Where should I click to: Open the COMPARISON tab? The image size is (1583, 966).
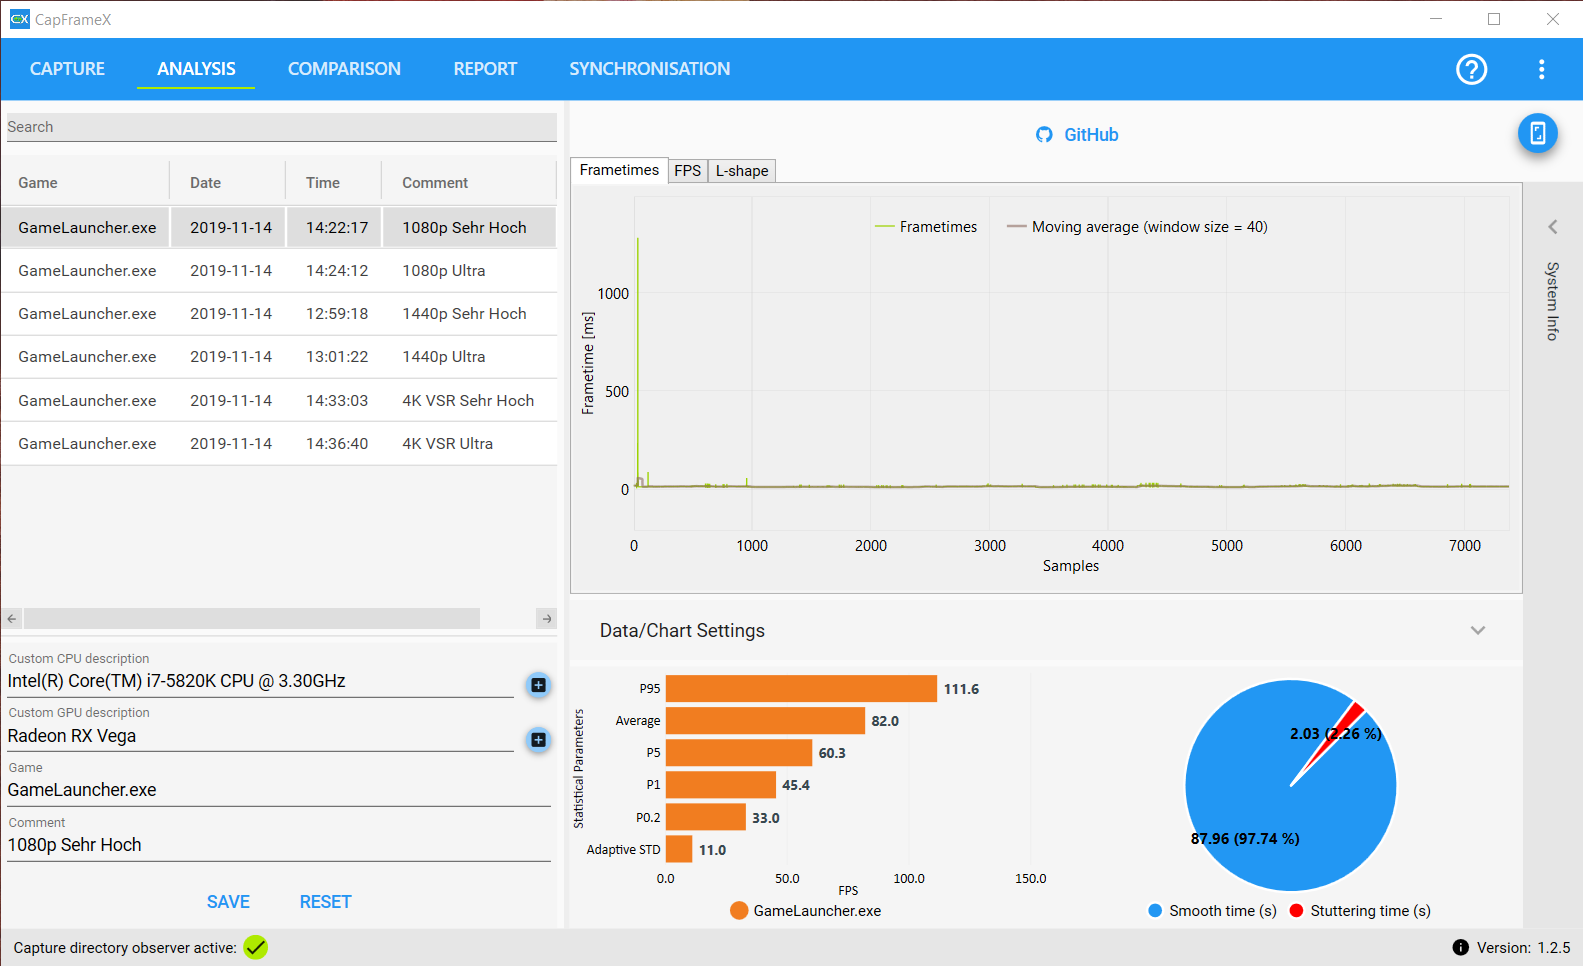click(x=344, y=69)
